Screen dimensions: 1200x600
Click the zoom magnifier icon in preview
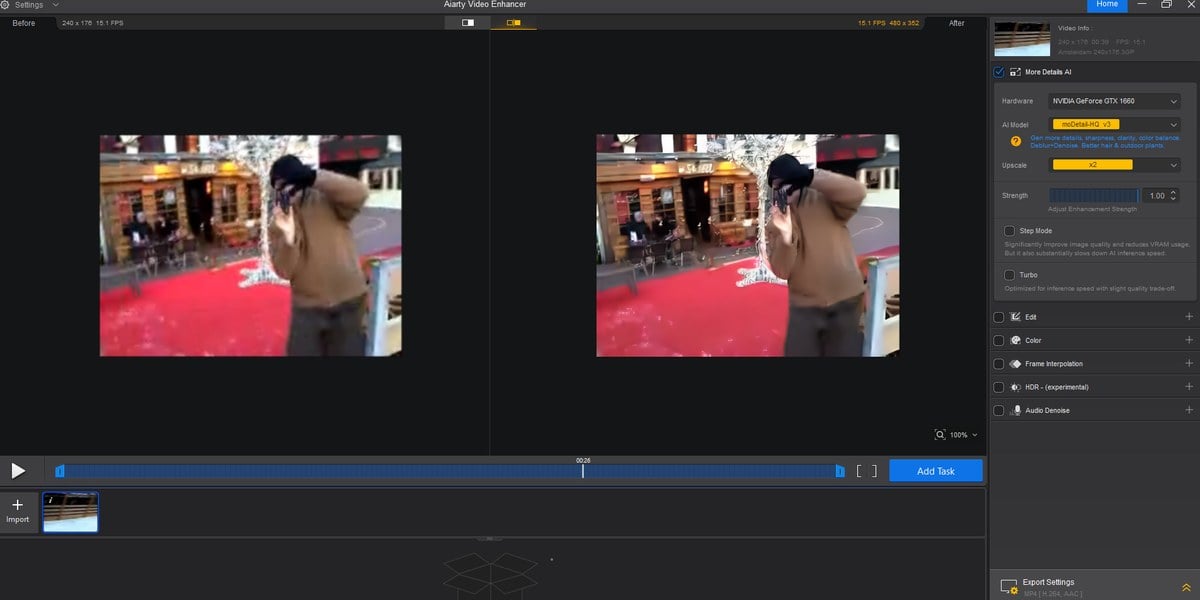coord(940,435)
